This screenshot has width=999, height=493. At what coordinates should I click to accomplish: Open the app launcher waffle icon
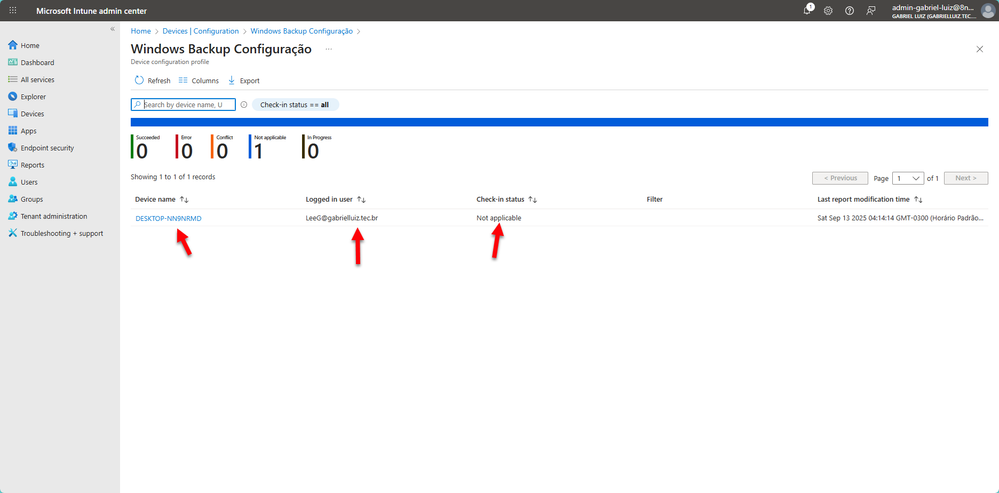click(x=13, y=11)
